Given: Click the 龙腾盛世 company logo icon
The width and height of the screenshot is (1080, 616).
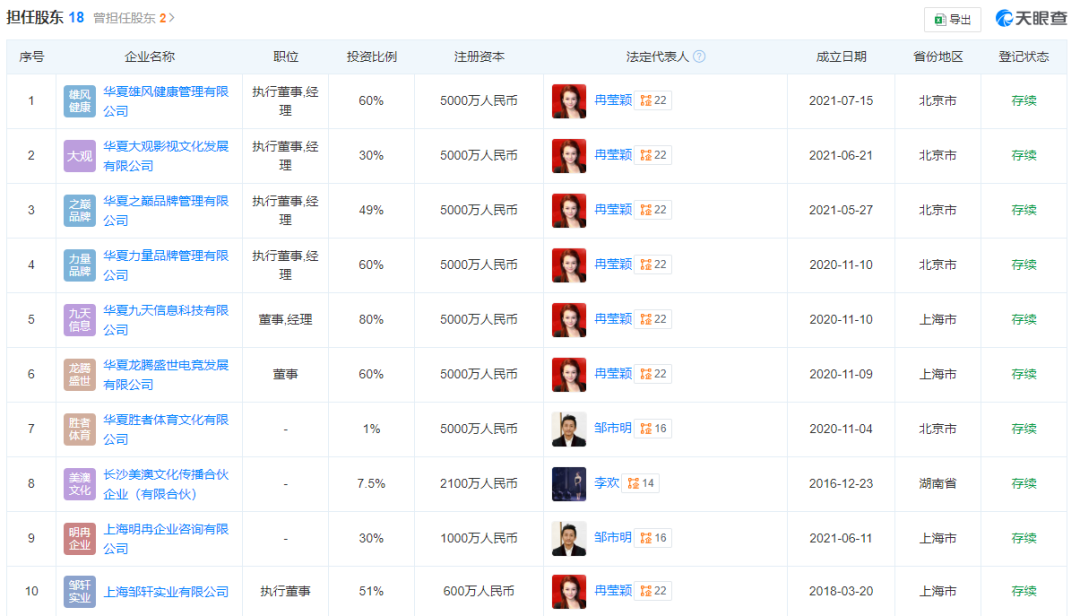Looking at the screenshot, I should pyautogui.click(x=79, y=374).
